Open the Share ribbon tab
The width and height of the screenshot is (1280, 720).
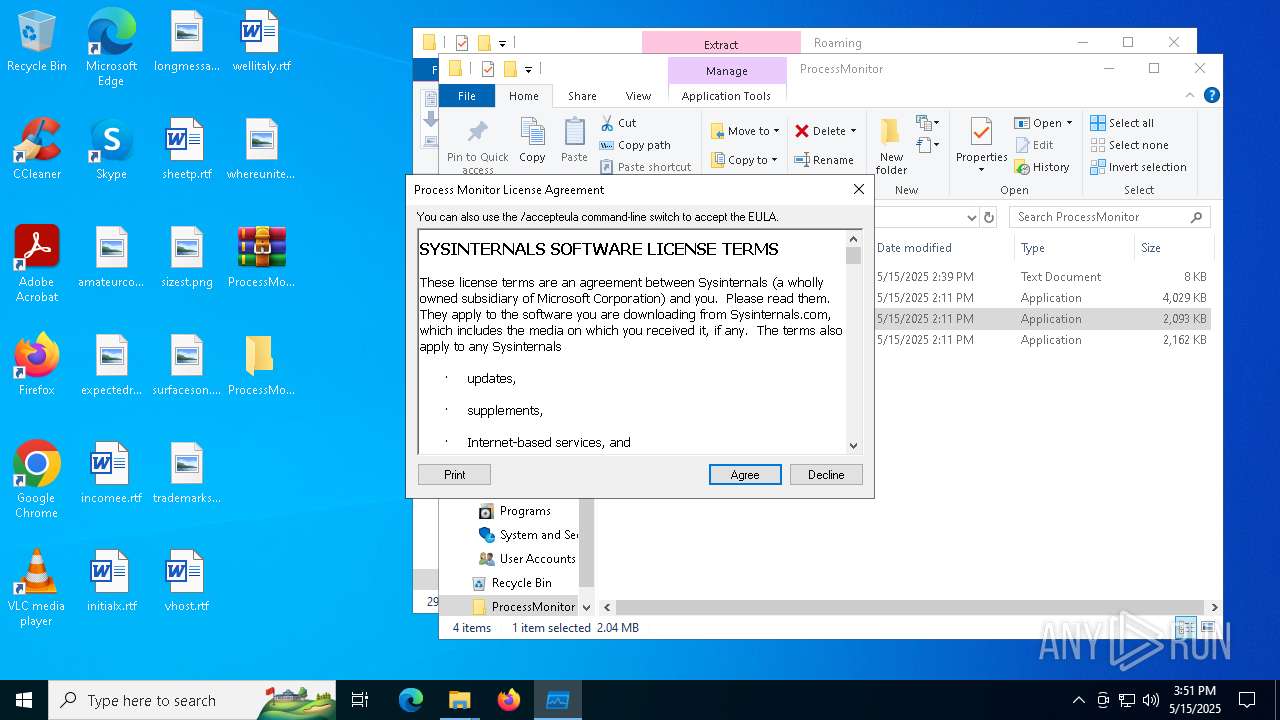(x=582, y=96)
